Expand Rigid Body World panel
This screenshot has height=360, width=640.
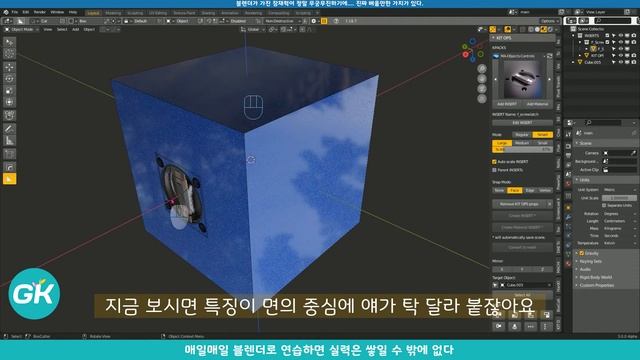tap(606, 277)
